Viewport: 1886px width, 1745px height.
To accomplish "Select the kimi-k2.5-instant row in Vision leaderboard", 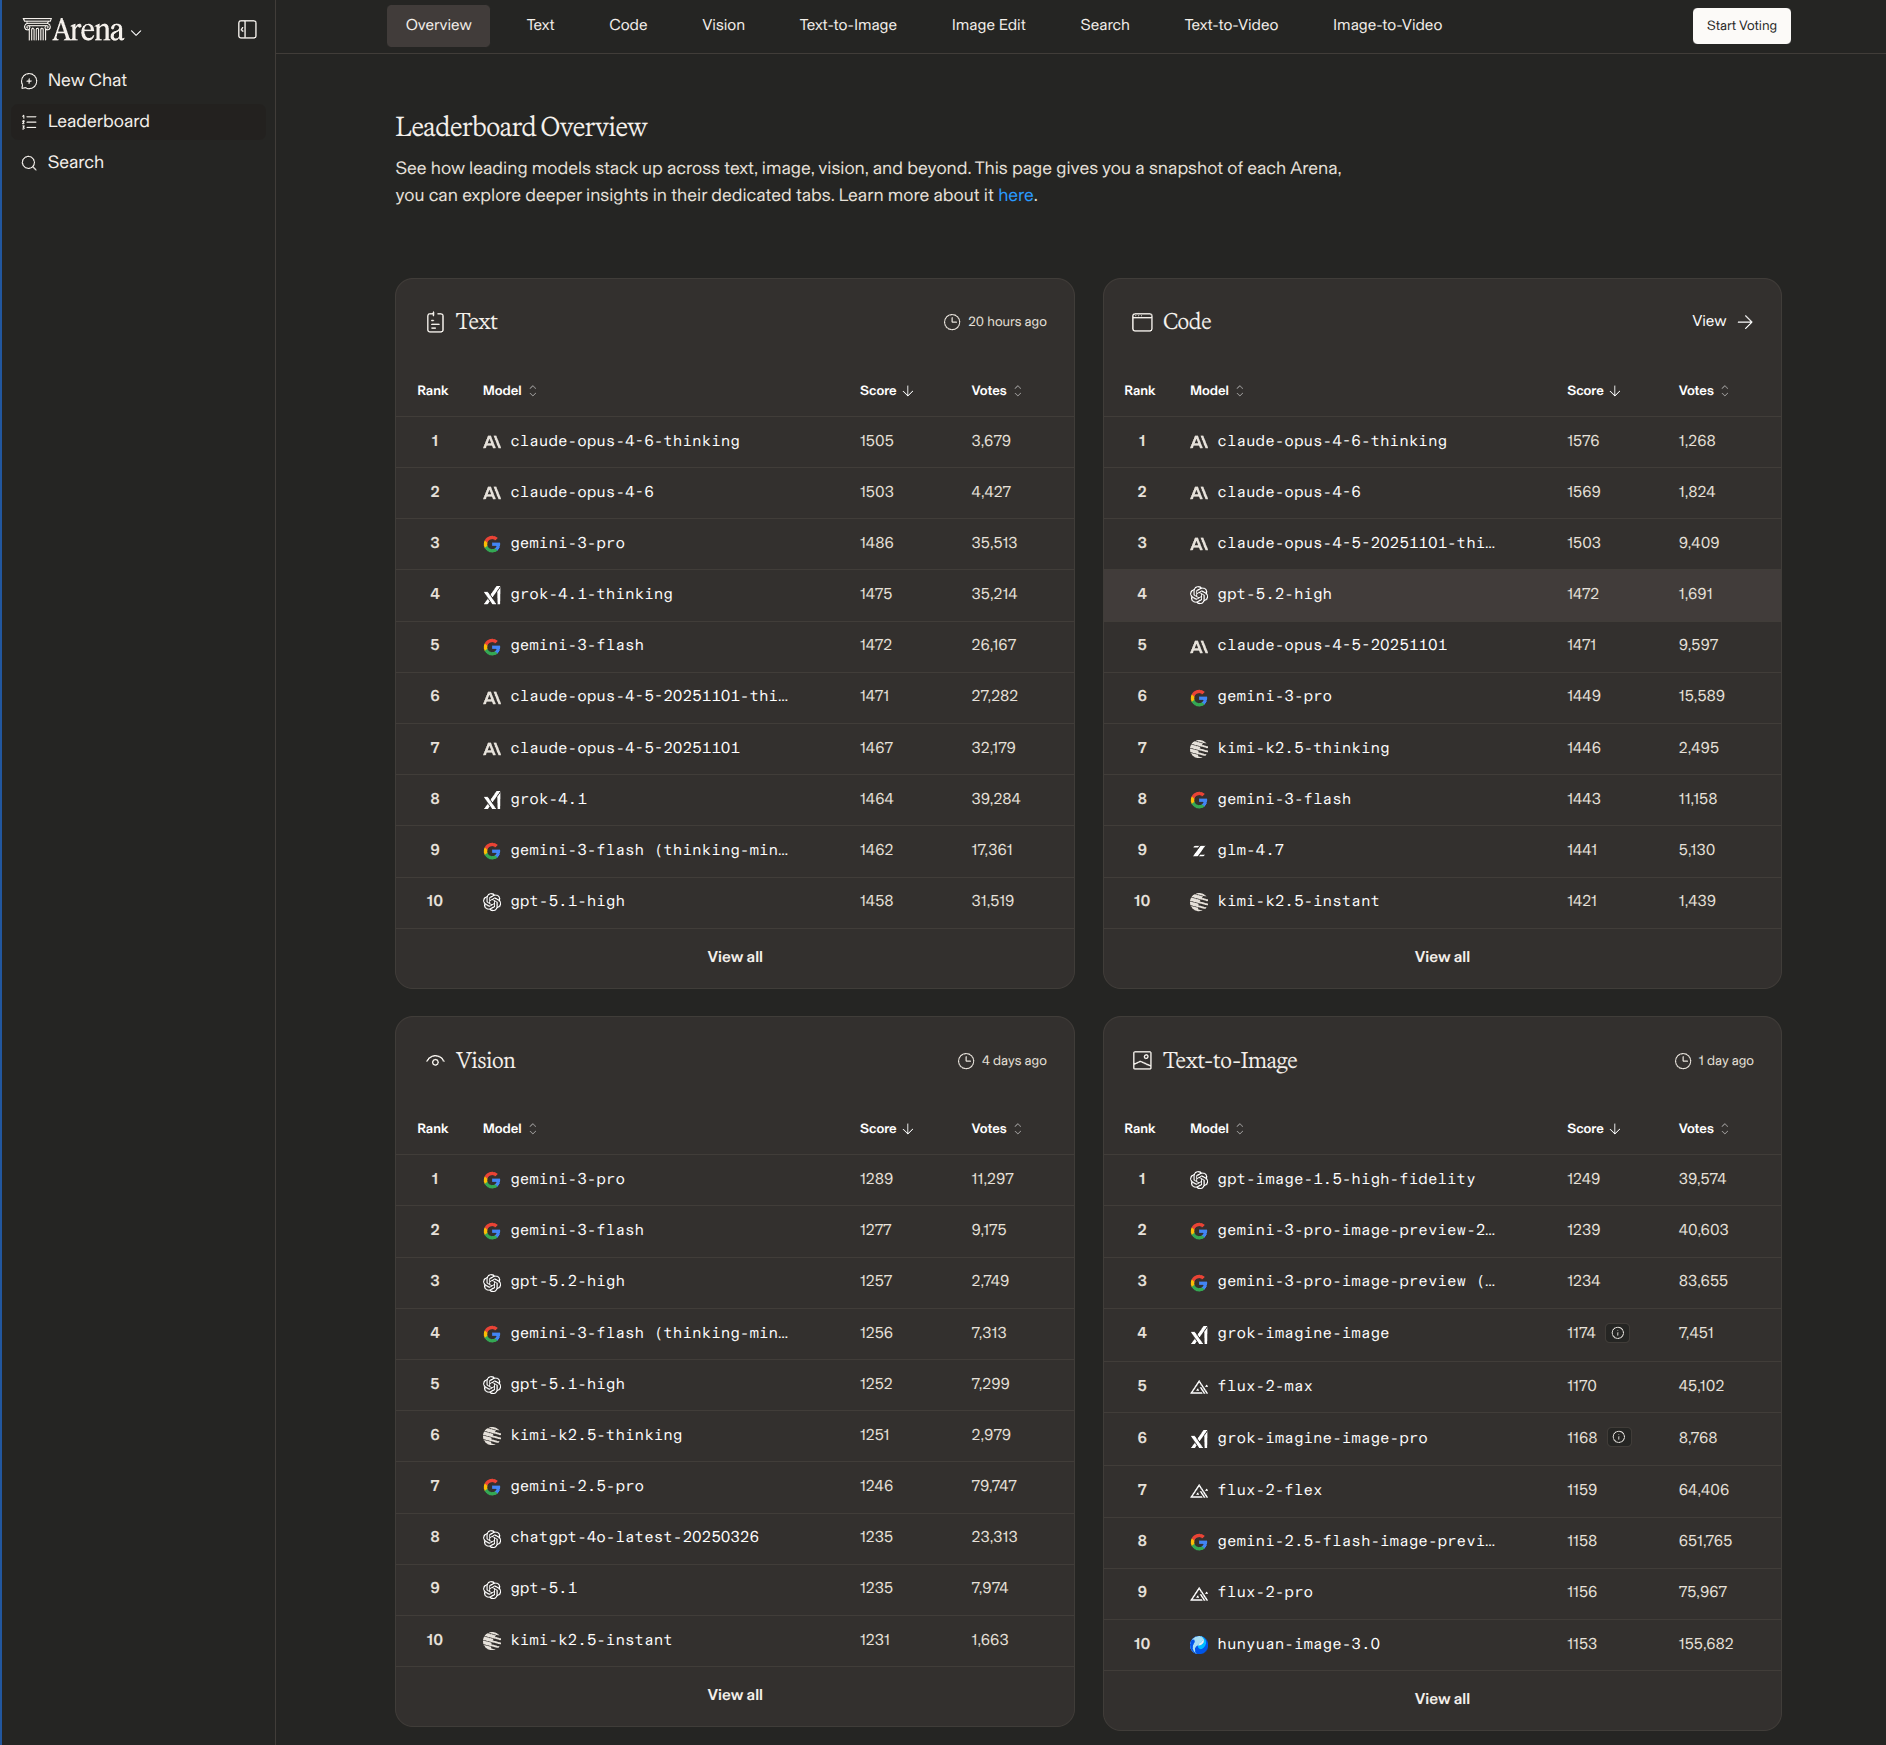I will coord(733,1640).
